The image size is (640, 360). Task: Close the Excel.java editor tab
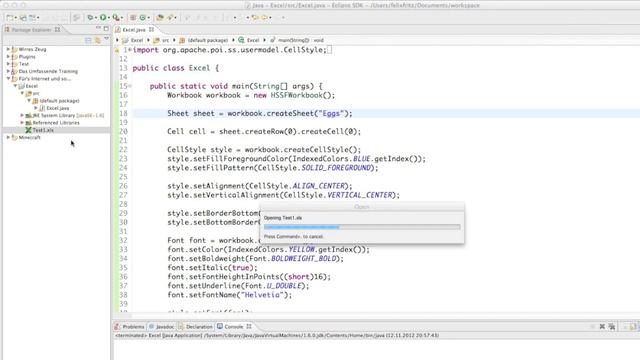(151, 29)
